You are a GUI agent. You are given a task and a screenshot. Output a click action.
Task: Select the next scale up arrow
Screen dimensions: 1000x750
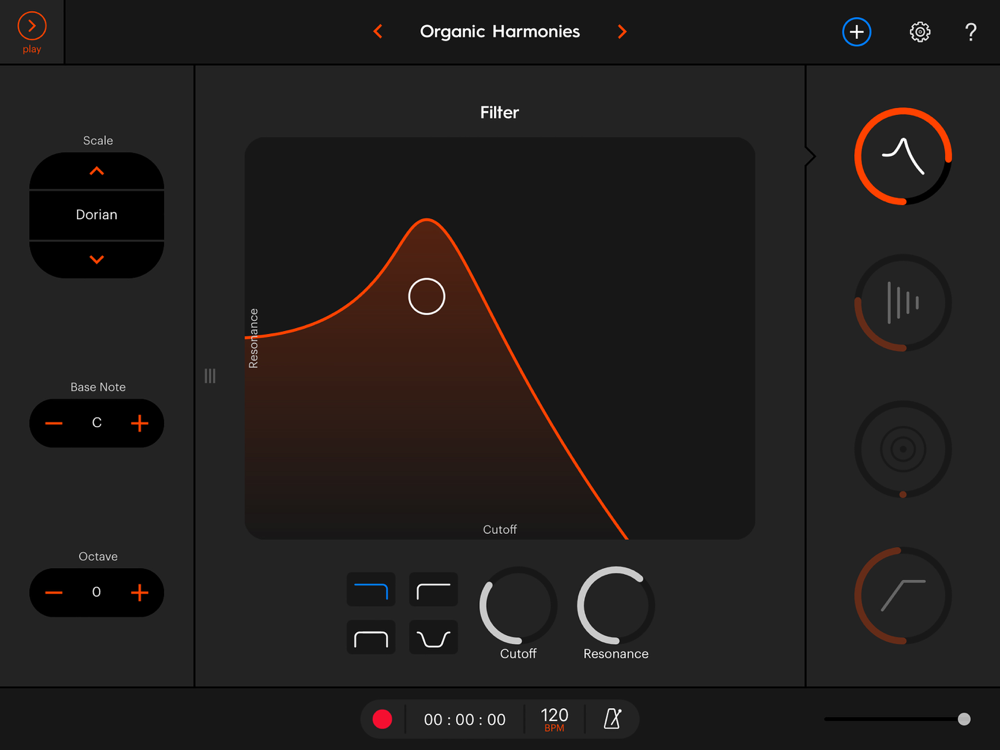click(97, 171)
